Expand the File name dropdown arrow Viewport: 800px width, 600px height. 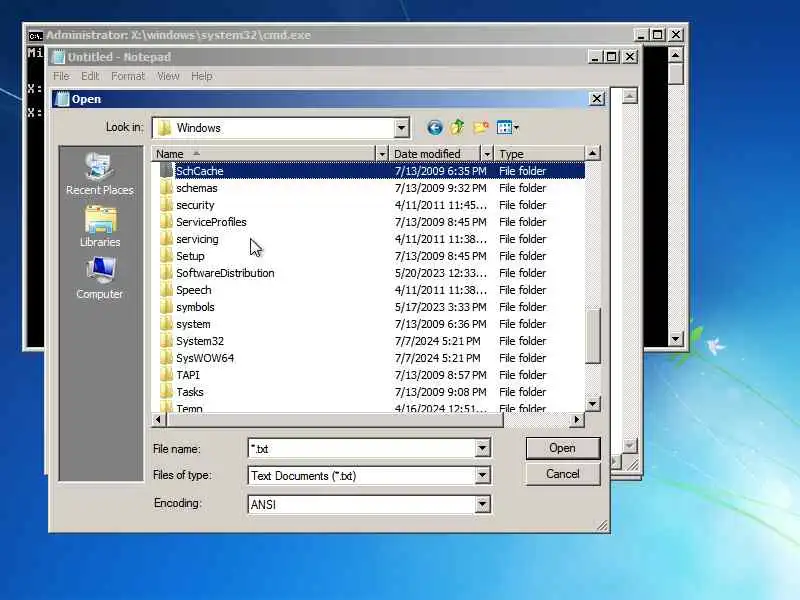click(482, 448)
